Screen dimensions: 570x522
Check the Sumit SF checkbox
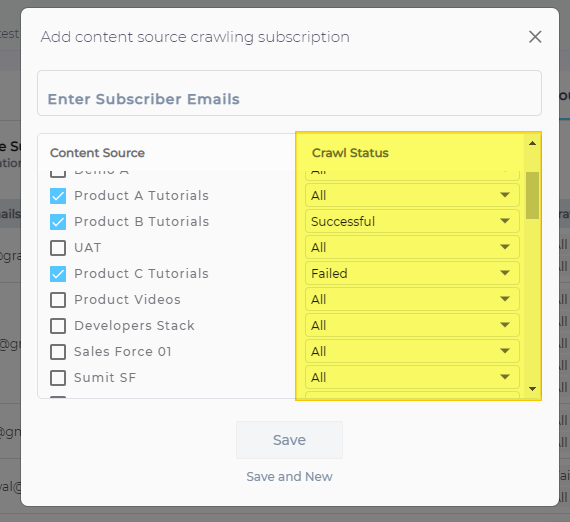tap(58, 378)
